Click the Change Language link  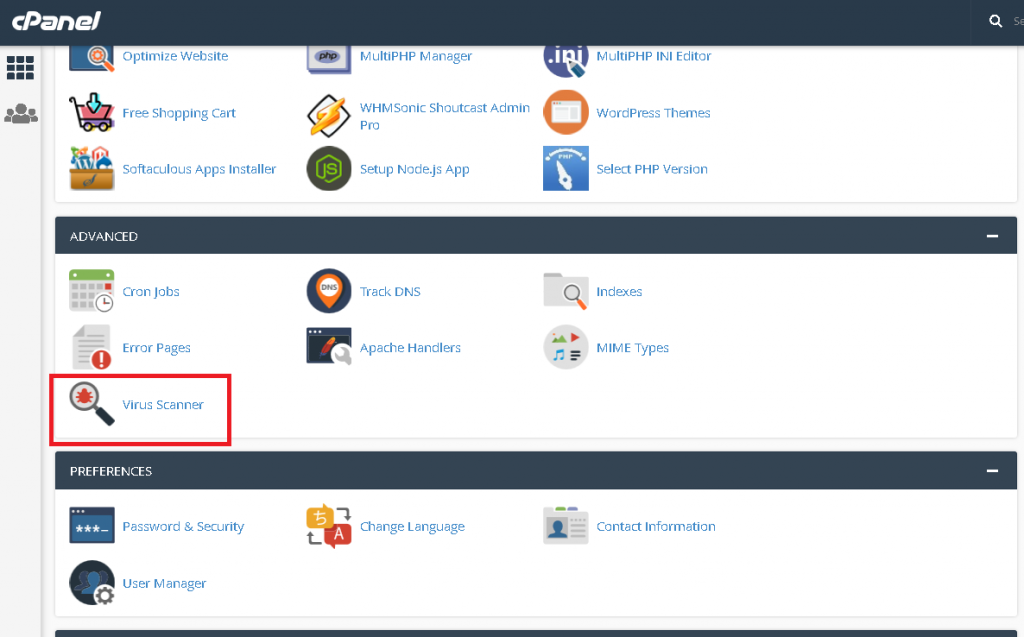tap(412, 526)
